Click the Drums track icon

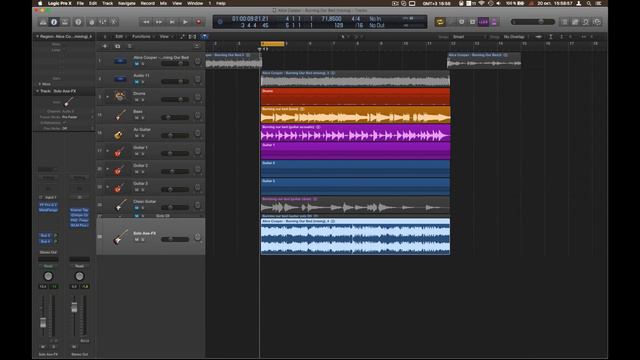[119, 97]
